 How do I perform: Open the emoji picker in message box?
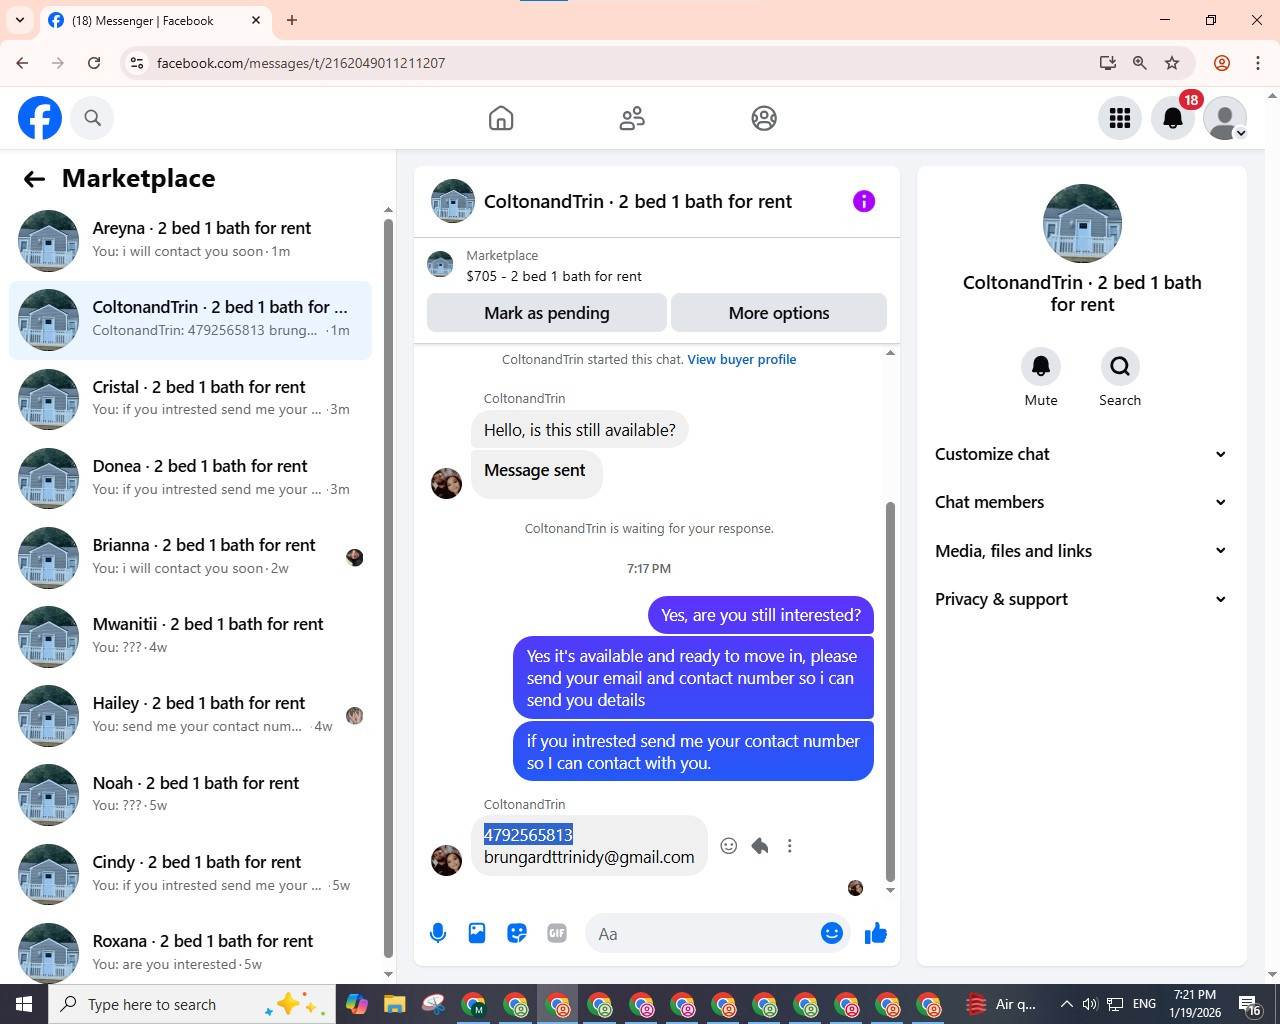[832, 933]
